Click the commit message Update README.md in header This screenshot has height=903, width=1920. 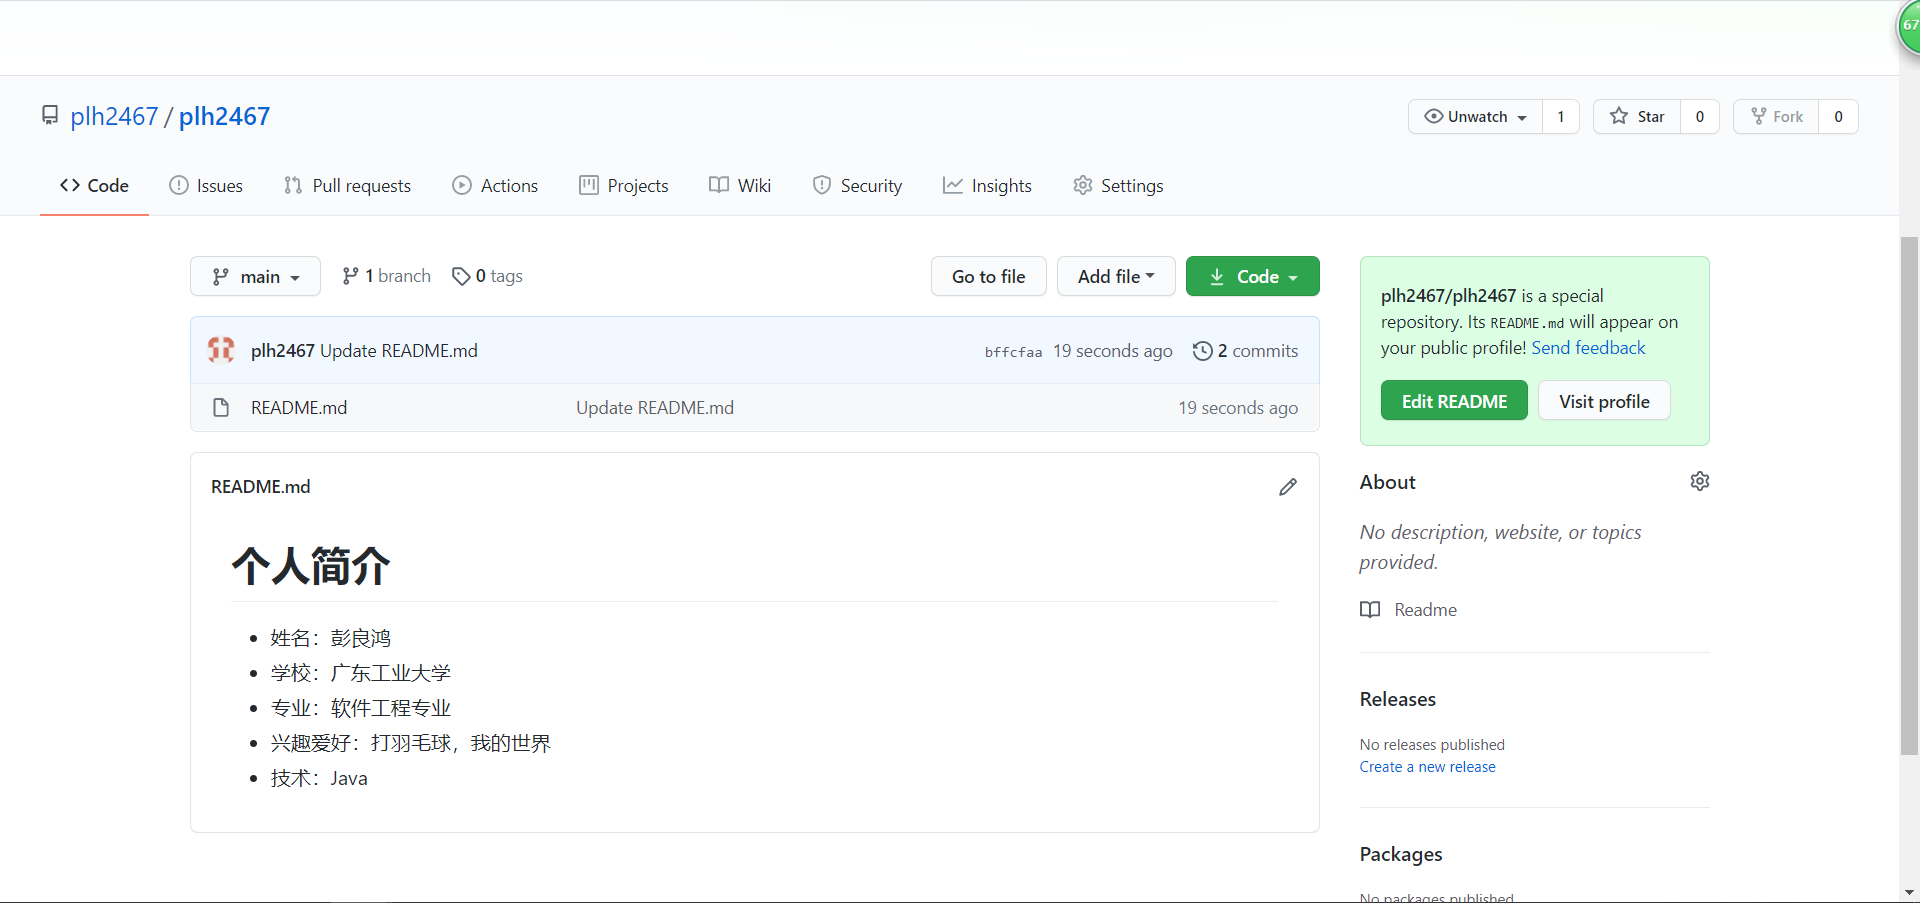(399, 350)
